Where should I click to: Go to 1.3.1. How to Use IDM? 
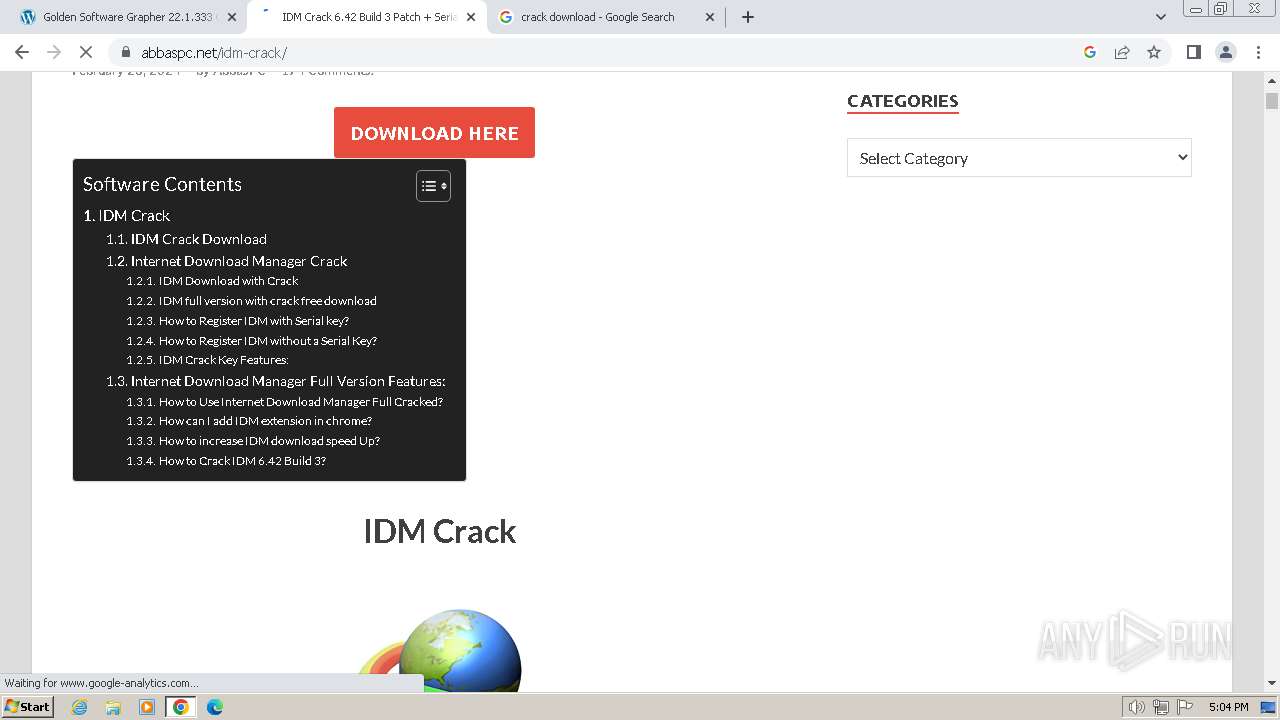point(284,402)
